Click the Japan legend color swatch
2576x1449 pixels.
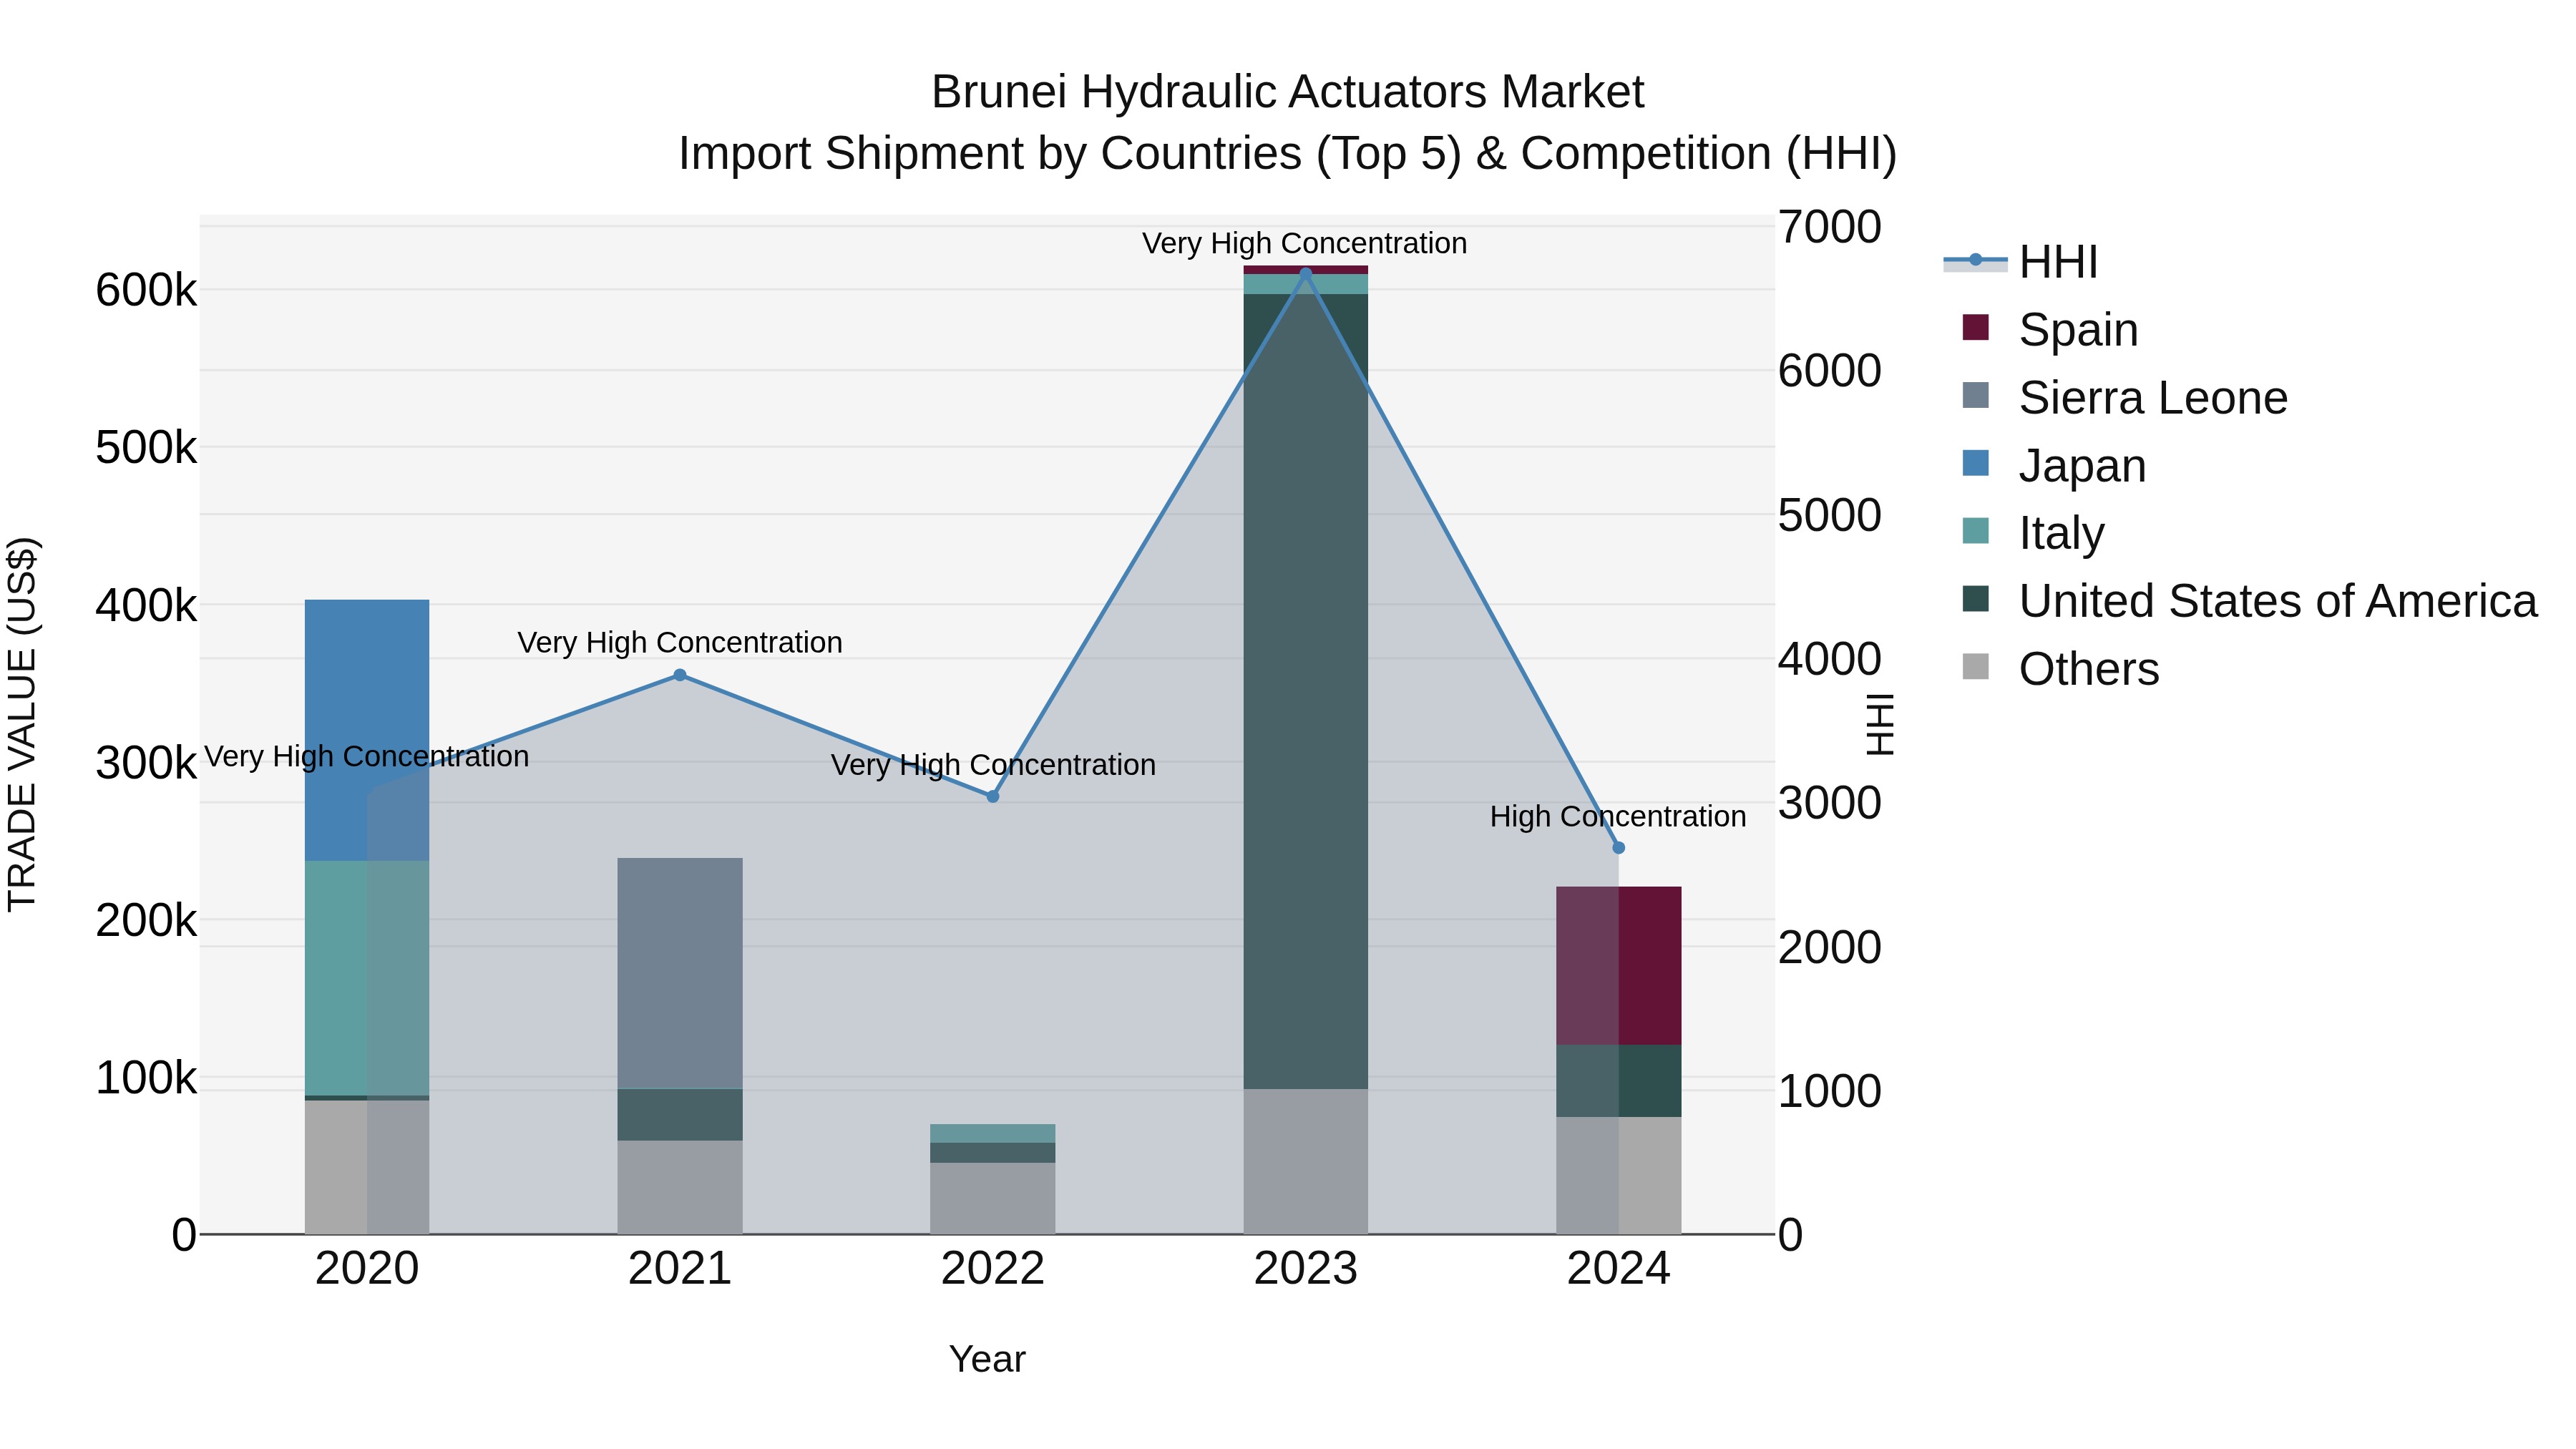(1975, 463)
